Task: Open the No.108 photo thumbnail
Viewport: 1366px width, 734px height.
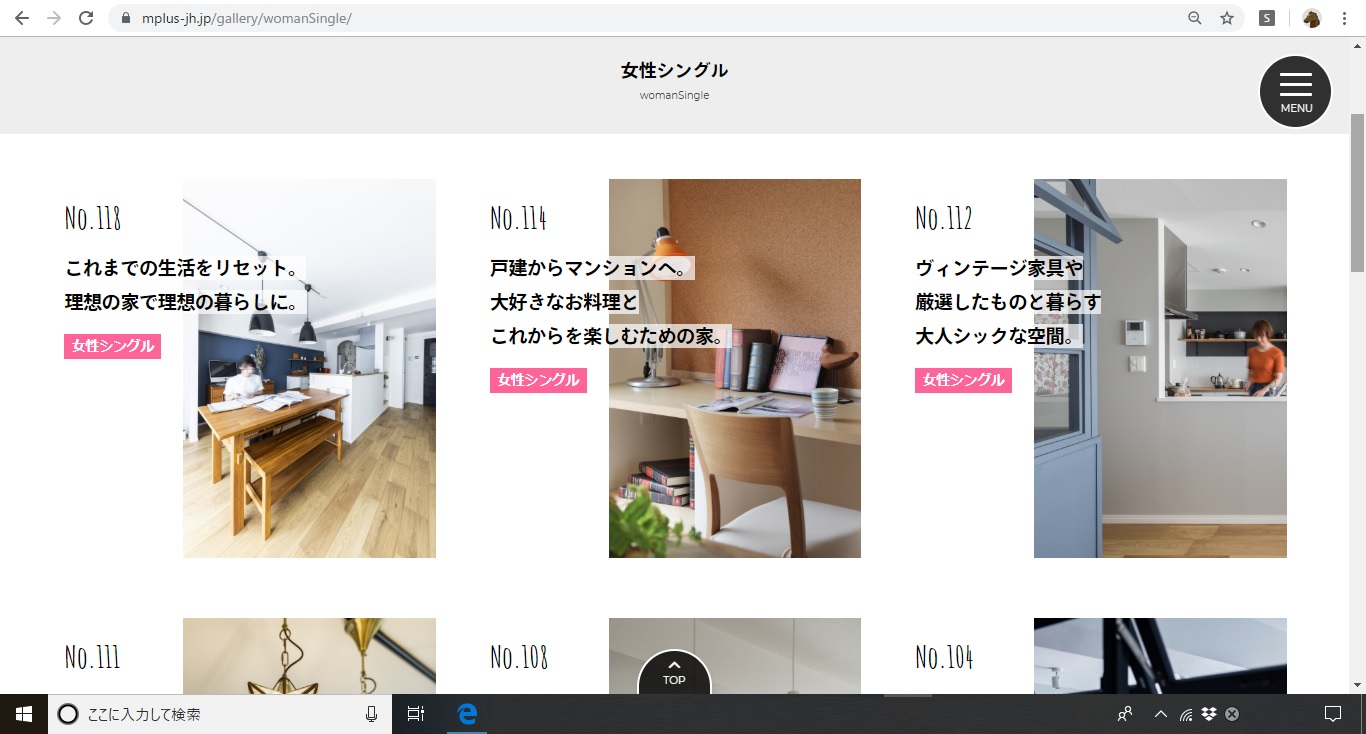Action: coord(735,656)
